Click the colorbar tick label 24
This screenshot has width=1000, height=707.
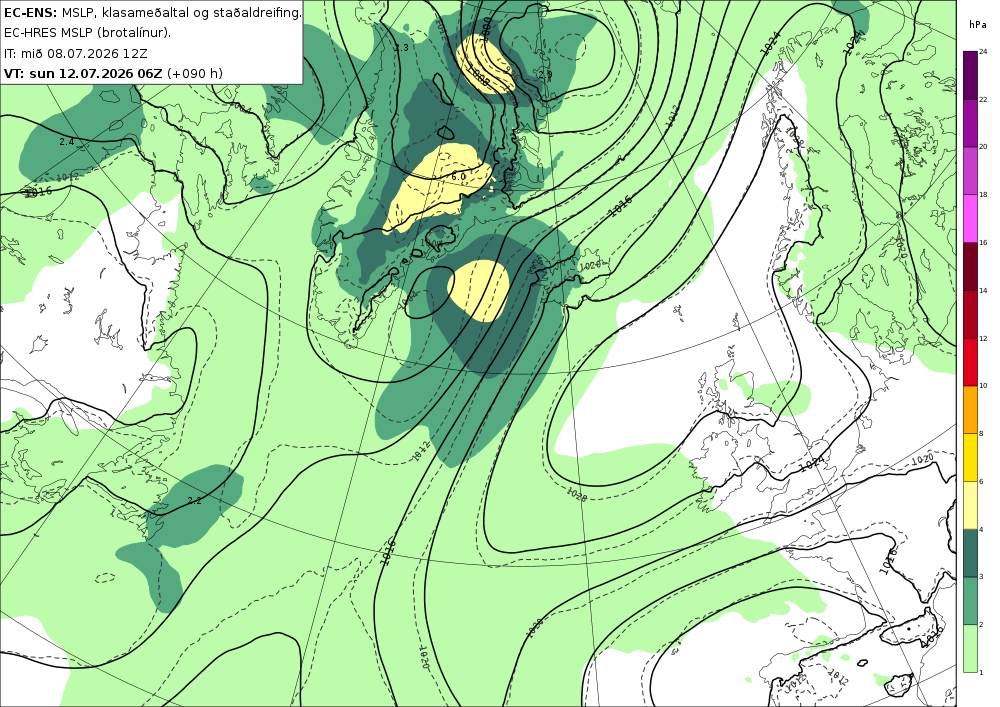[983, 52]
